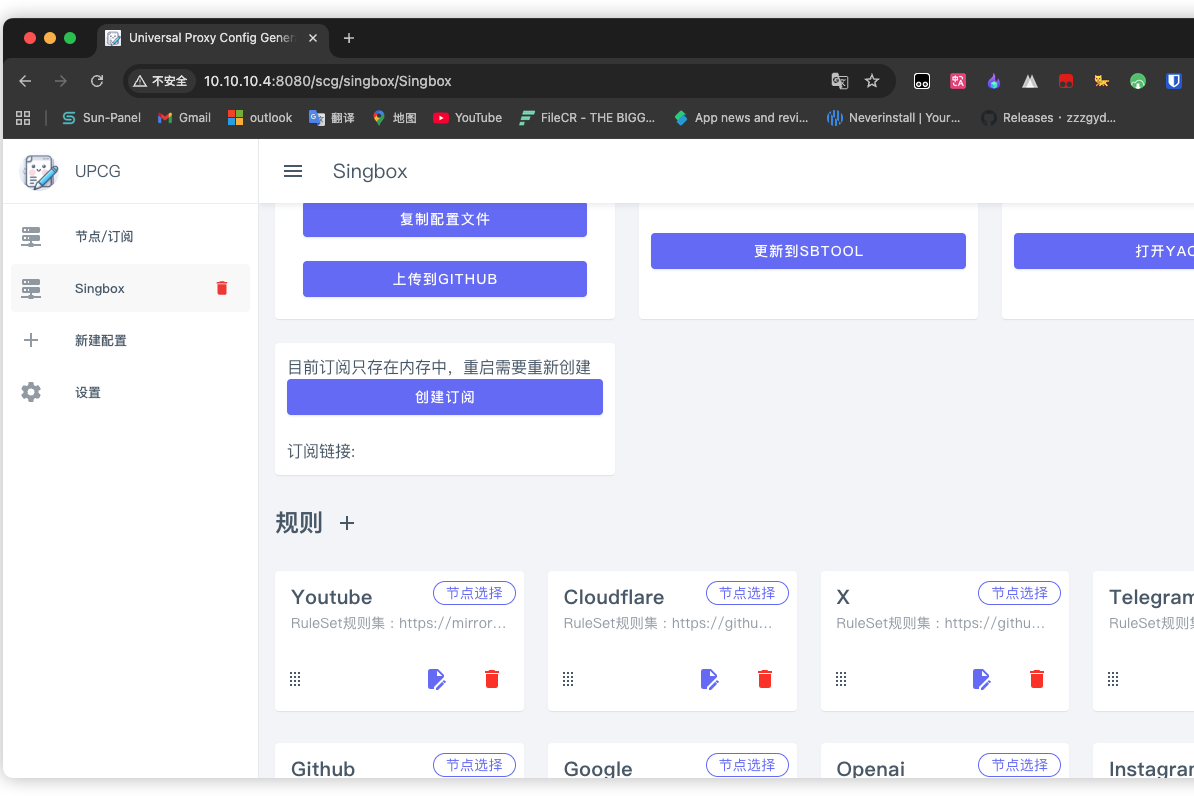Open the outlook bookmark
The image size is (1194, 796).
click(x=260, y=118)
